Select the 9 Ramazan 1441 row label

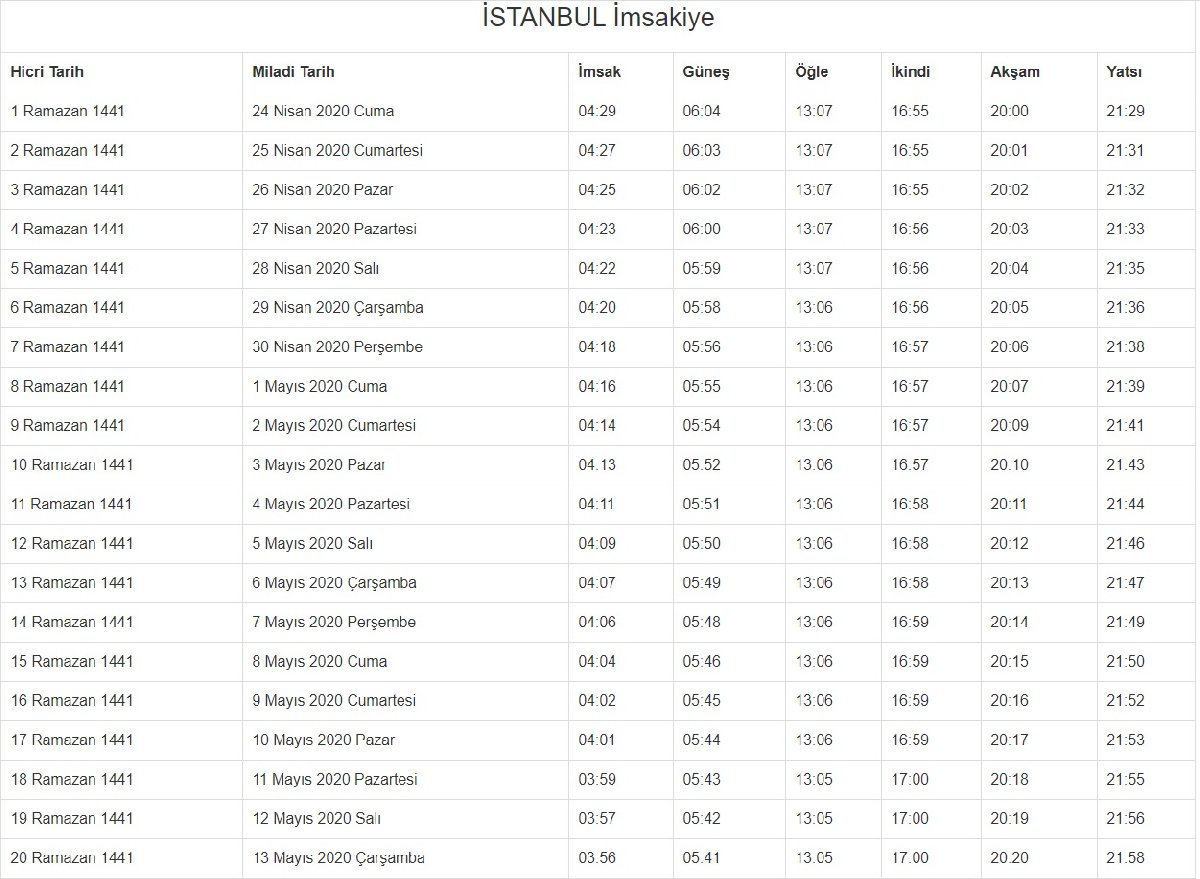[67, 425]
